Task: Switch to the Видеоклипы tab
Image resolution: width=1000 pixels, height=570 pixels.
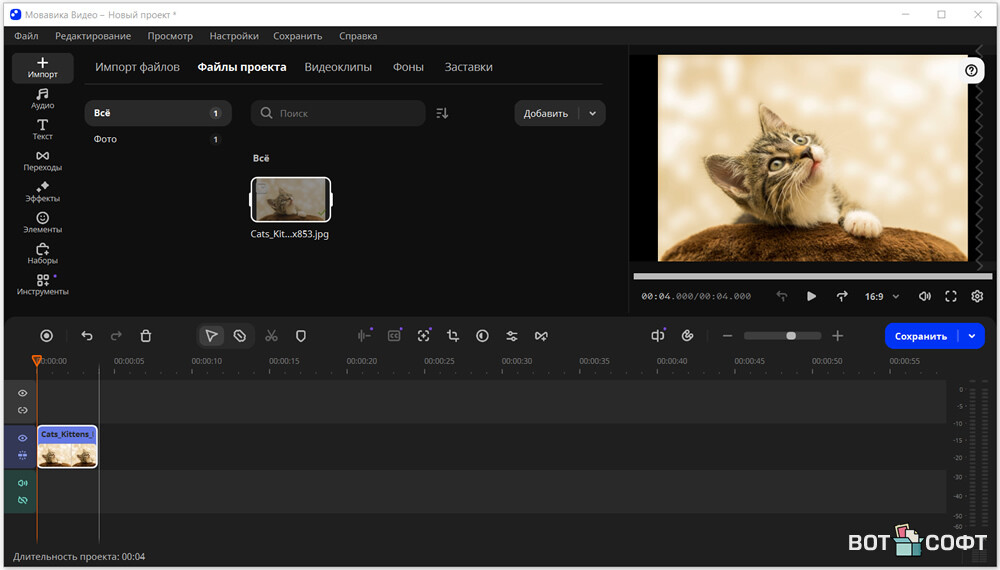Action: coord(338,67)
